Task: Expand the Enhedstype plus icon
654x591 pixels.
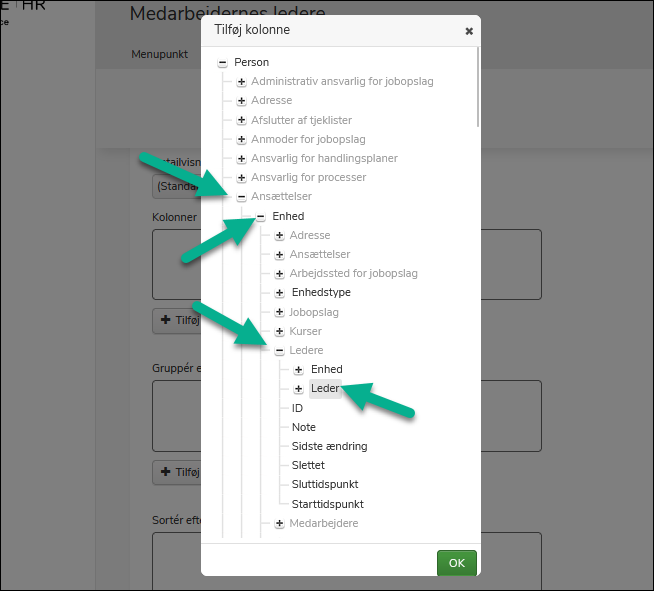Action: [x=279, y=293]
